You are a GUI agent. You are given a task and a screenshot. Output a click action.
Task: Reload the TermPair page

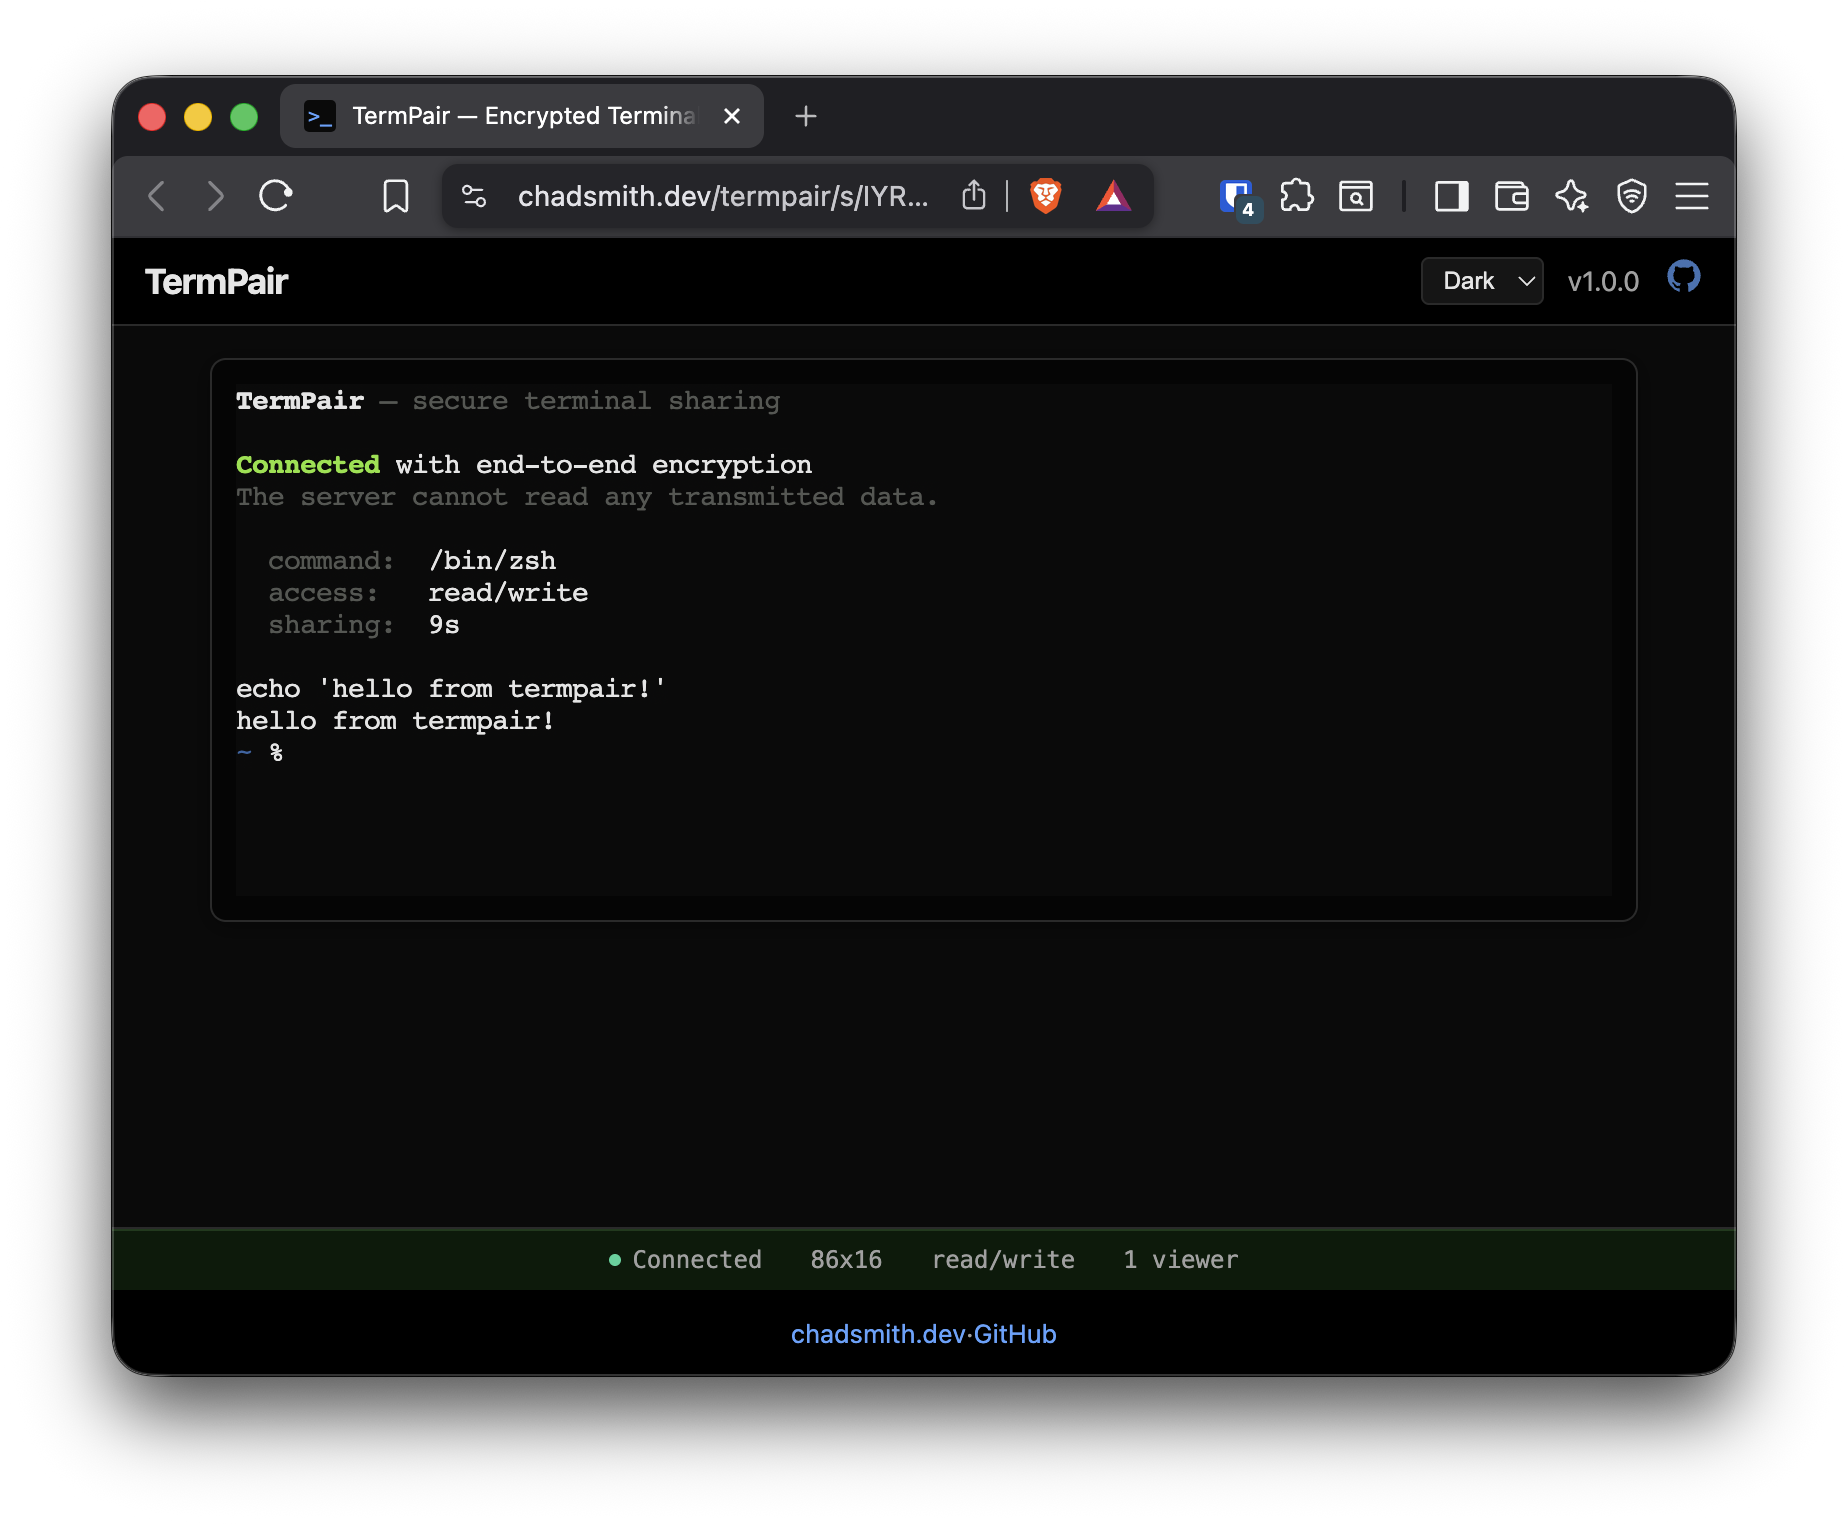(x=276, y=196)
